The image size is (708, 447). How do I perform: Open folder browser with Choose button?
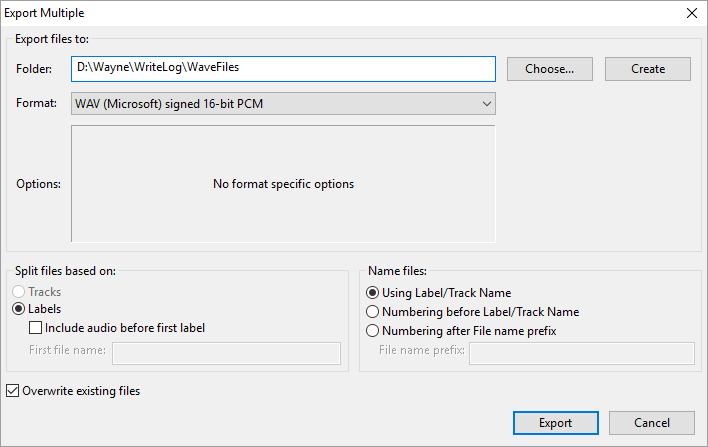point(550,69)
